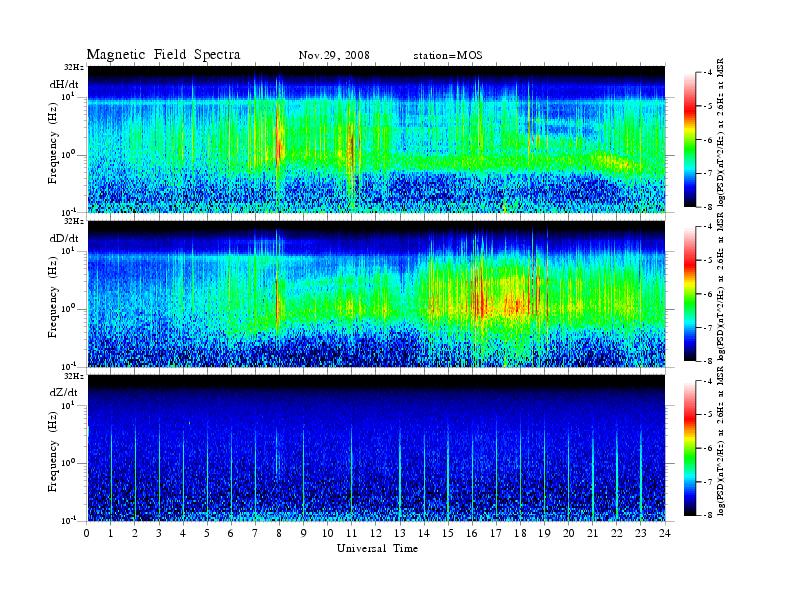The image size is (792, 612).
Task: Click the "32Hz" label of the dD/dt panel
Action: pos(74,221)
